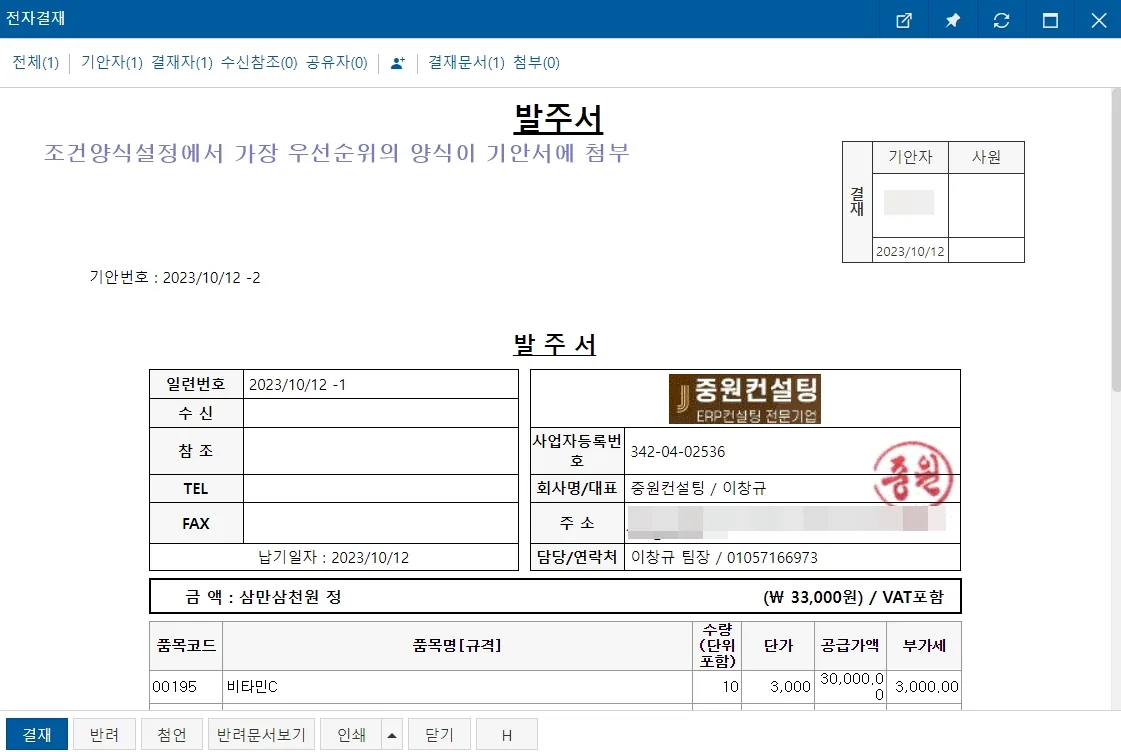1121x752 pixels.
Task: Expand the 인쇄 options arrow
Action: point(392,735)
